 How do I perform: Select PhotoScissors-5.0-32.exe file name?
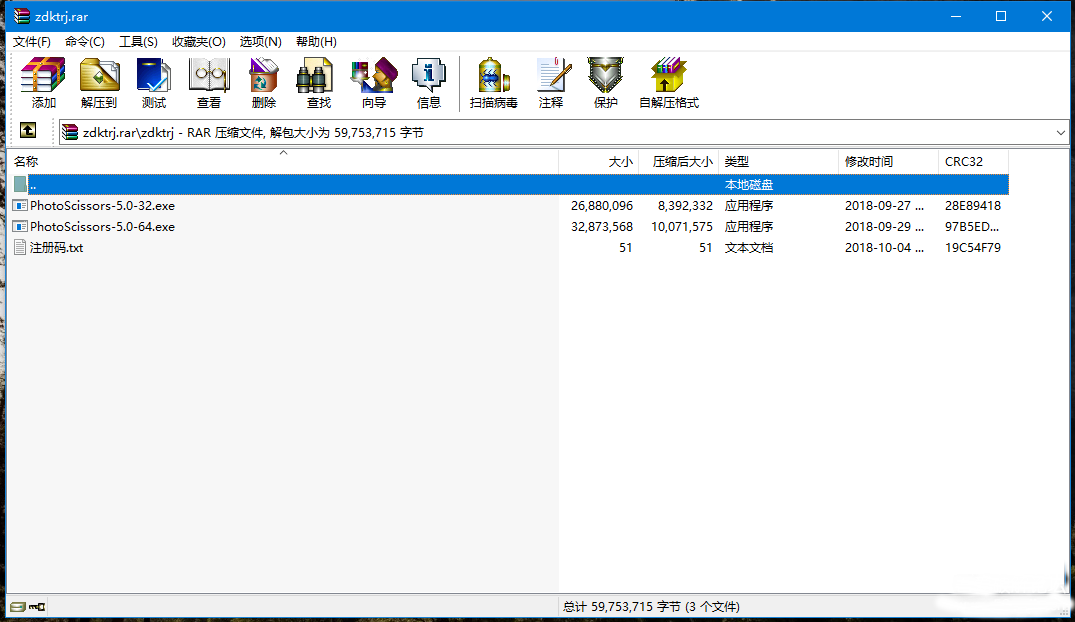[x=102, y=206]
